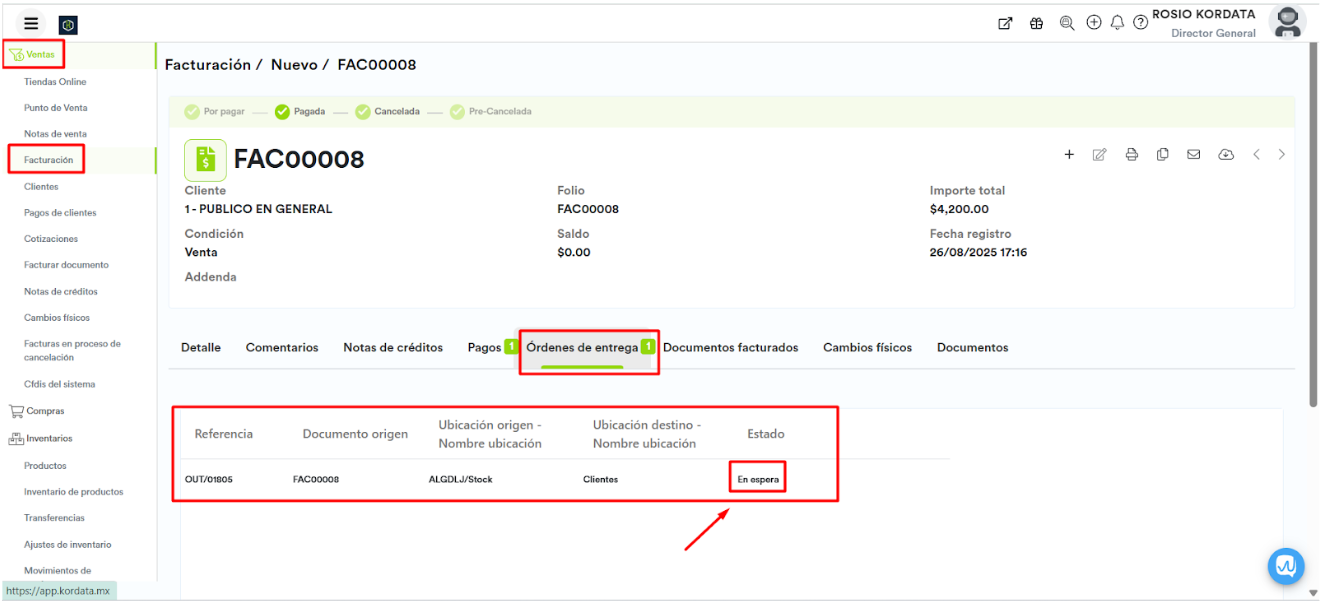This screenshot has width=1328, height=606.
Task: Open the Documentos facturados tab
Action: click(730, 348)
